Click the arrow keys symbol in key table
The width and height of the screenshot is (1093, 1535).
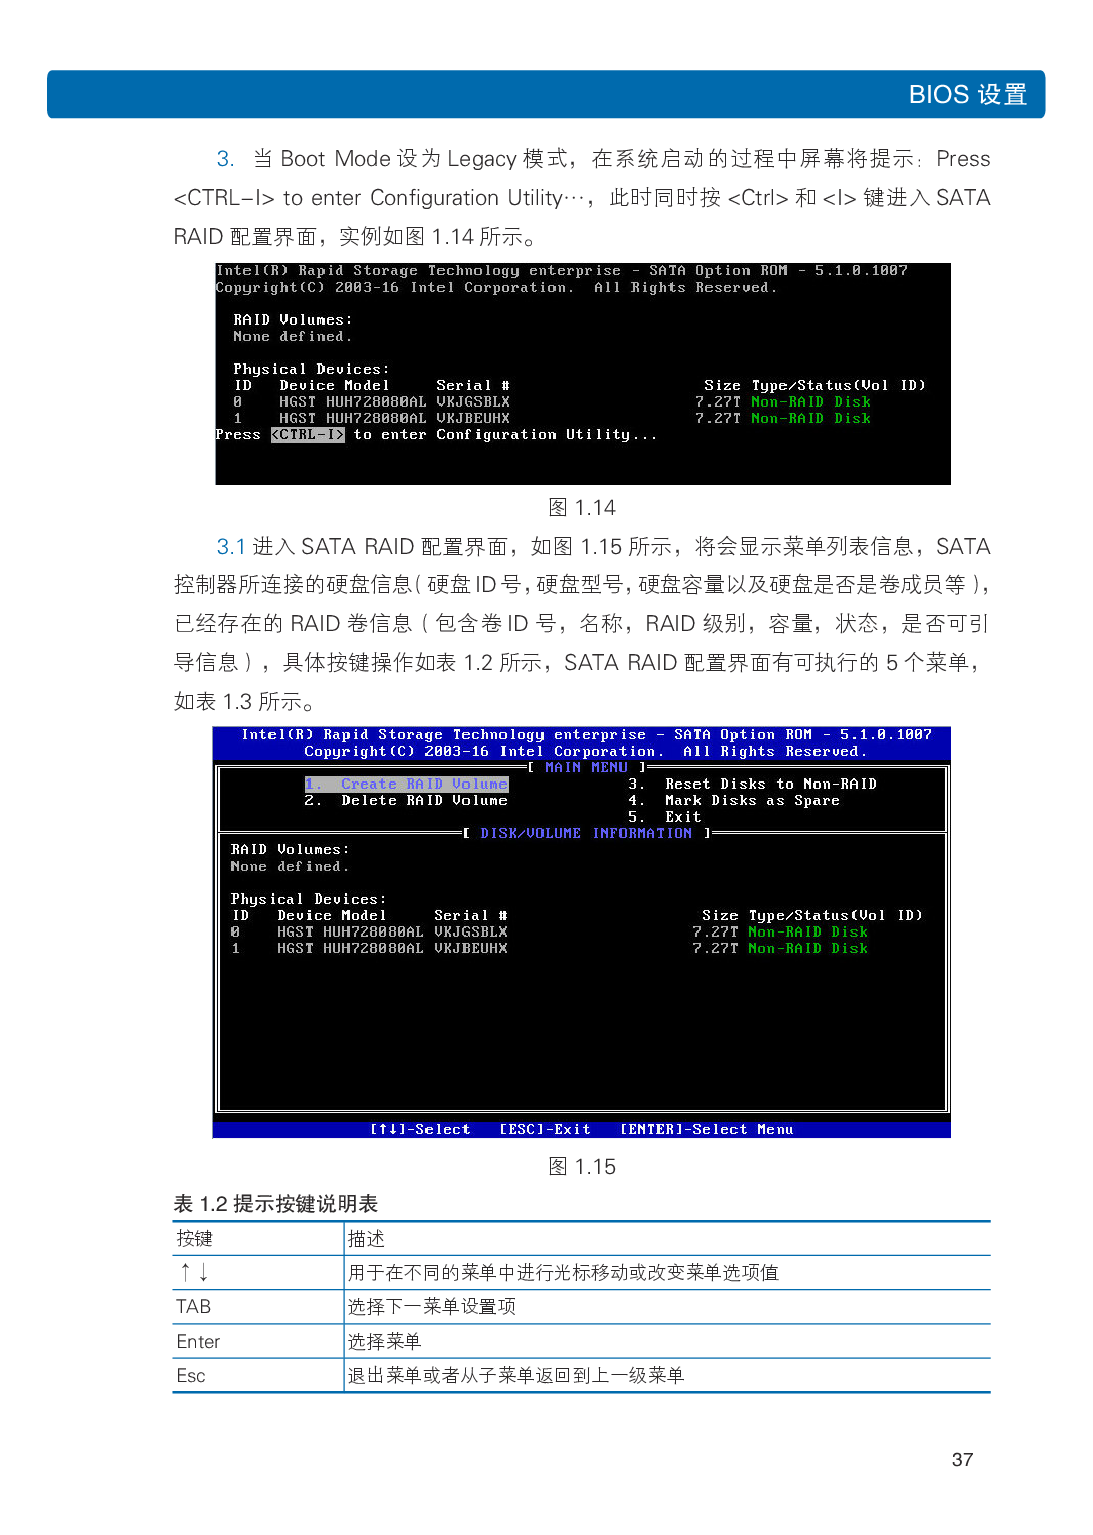[194, 1272]
